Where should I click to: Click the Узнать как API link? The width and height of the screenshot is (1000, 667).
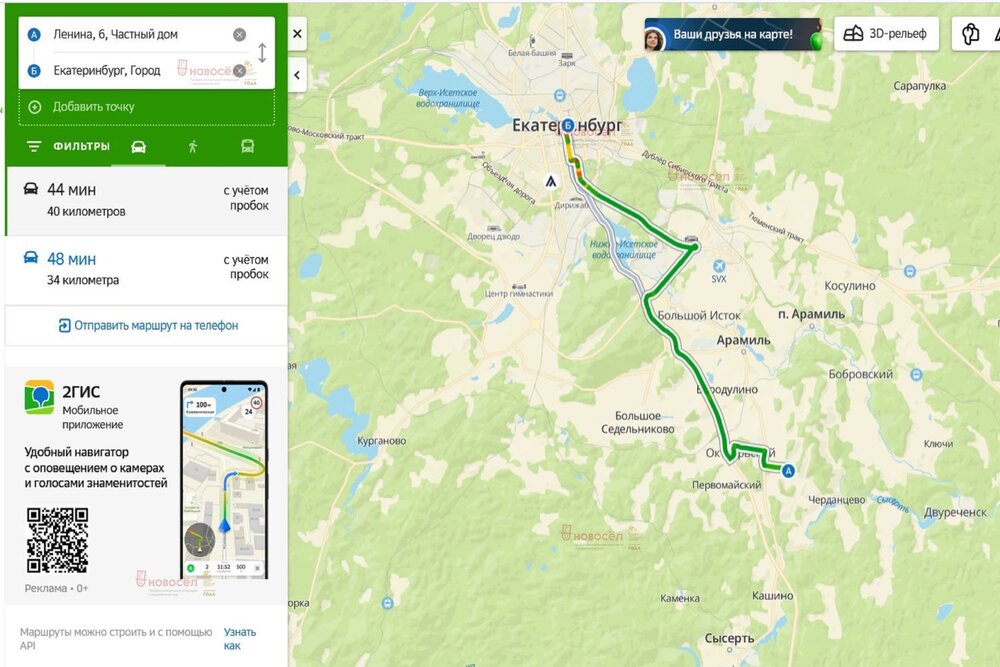(x=239, y=638)
